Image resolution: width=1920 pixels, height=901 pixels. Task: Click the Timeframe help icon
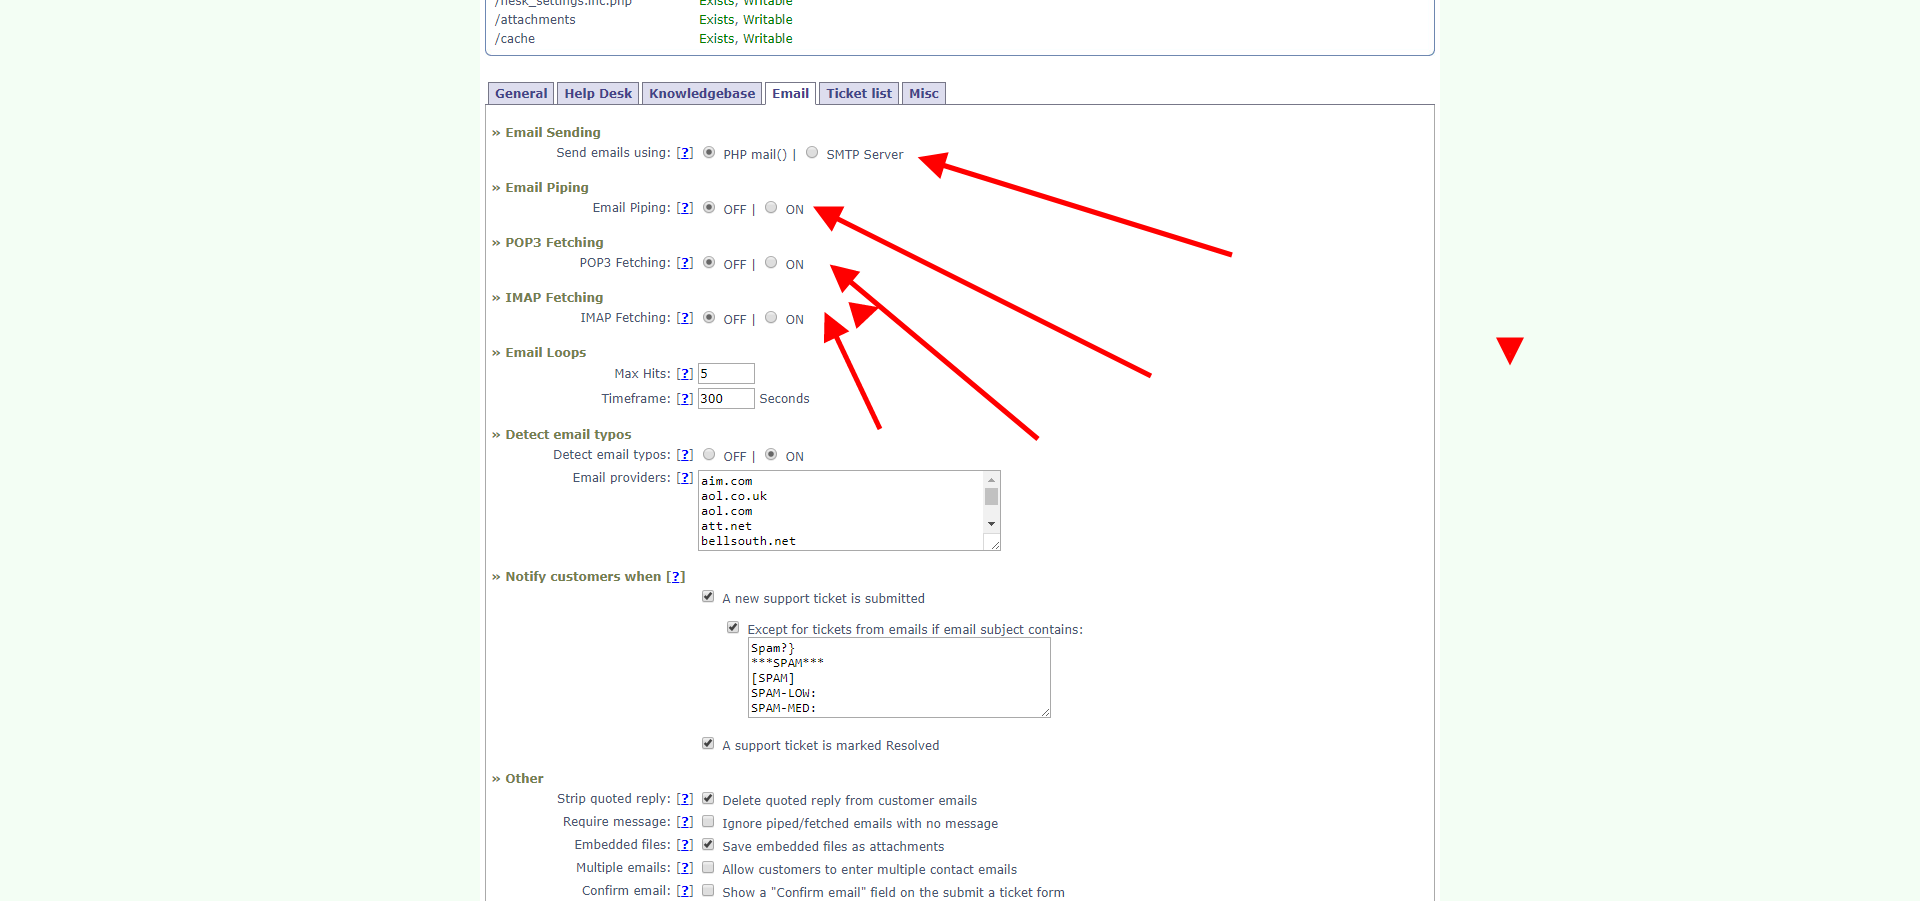(684, 399)
